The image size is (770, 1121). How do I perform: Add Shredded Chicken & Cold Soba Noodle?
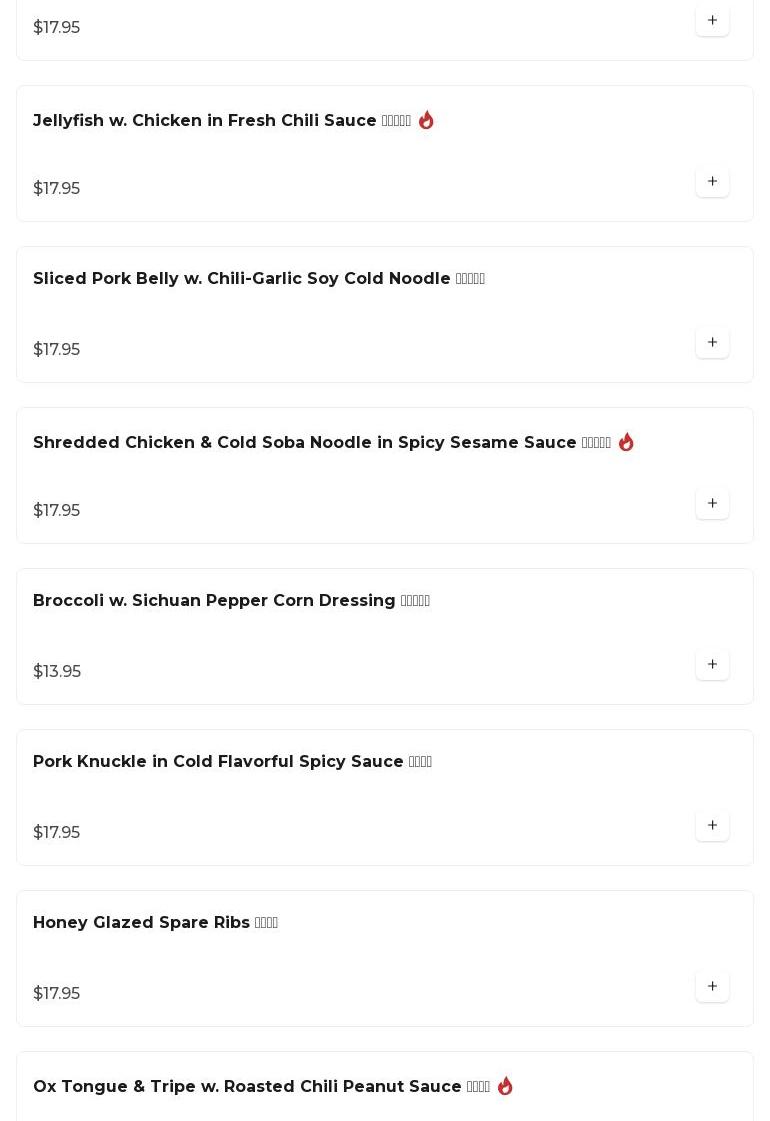(x=712, y=504)
